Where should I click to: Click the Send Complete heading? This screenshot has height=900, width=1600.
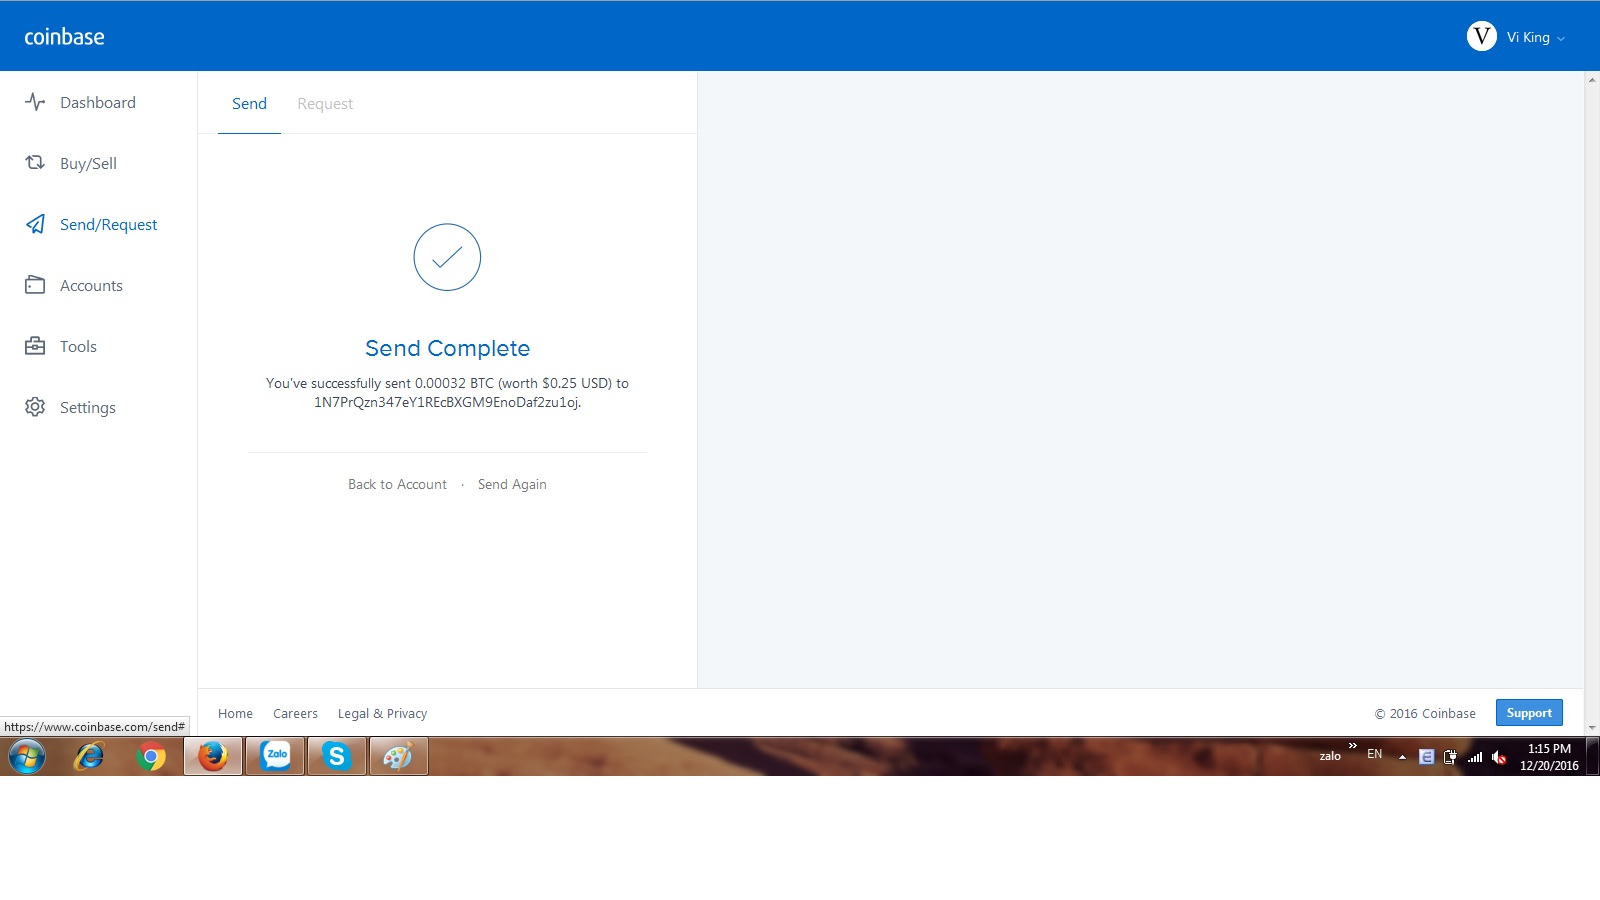point(447,348)
